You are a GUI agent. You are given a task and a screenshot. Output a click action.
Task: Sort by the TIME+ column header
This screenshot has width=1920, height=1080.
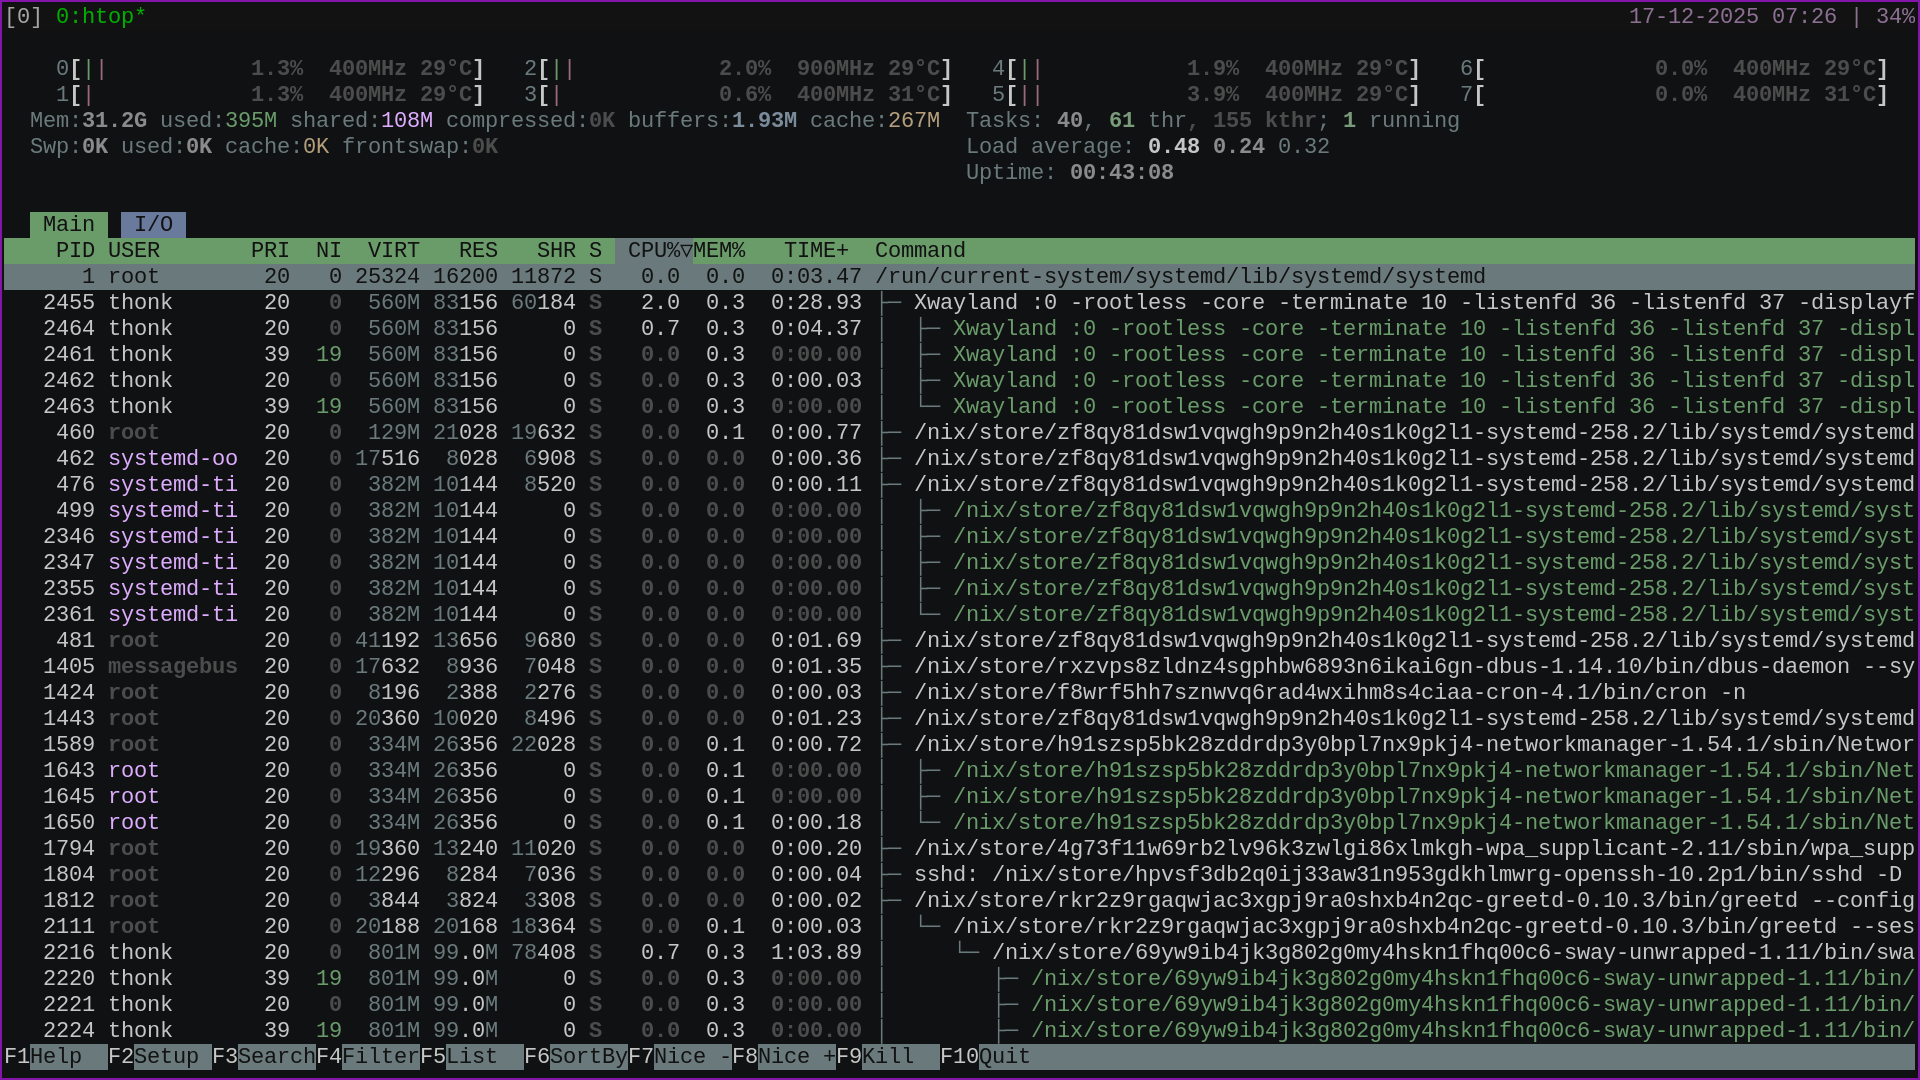click(x=815, y=250)
